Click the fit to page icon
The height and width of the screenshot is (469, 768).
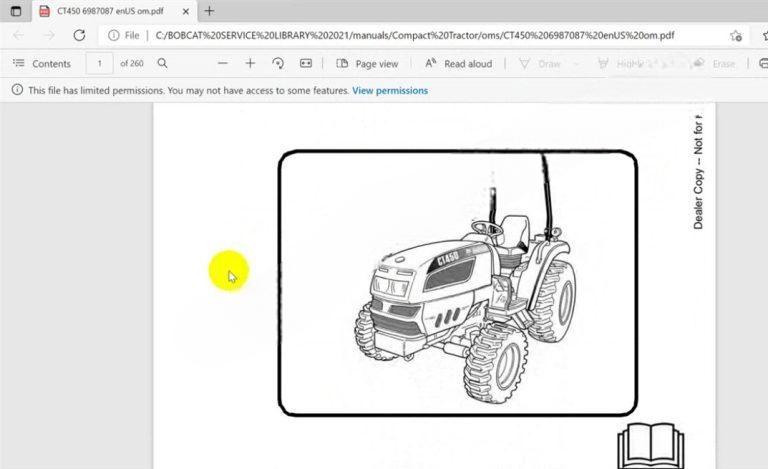tap(306, 63)
